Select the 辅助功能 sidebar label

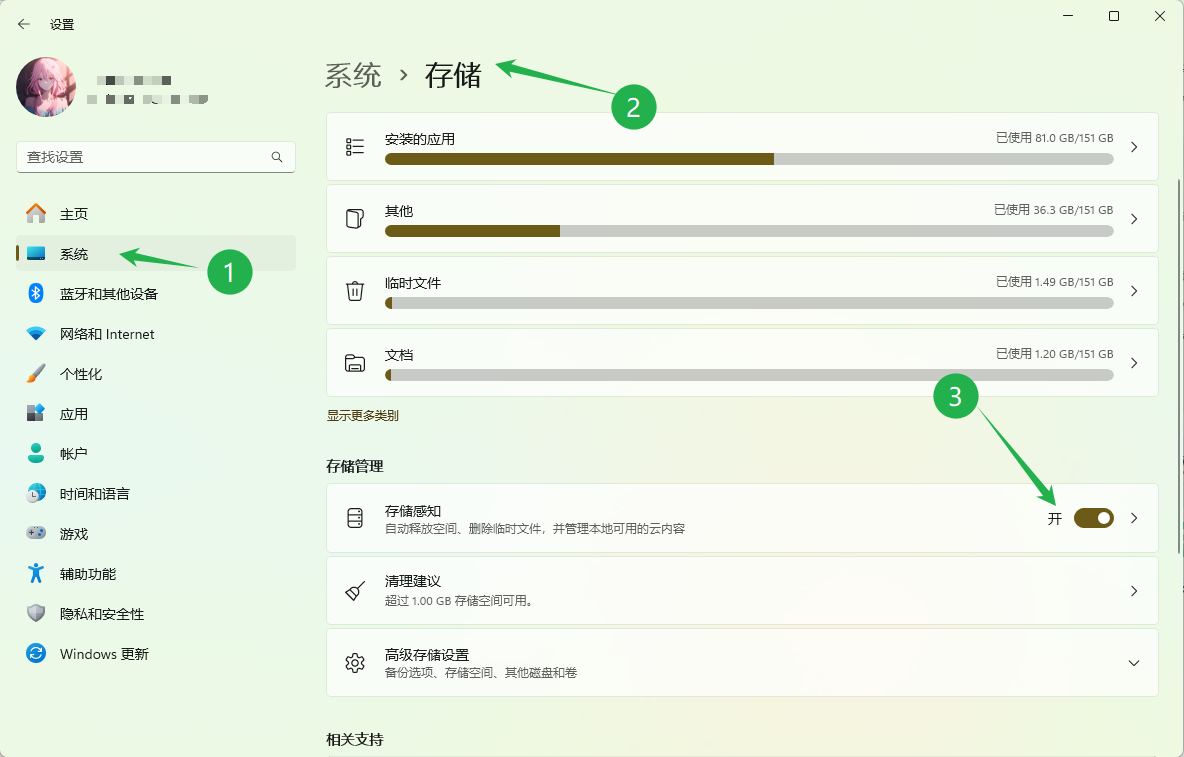click(x=88, y=574)
